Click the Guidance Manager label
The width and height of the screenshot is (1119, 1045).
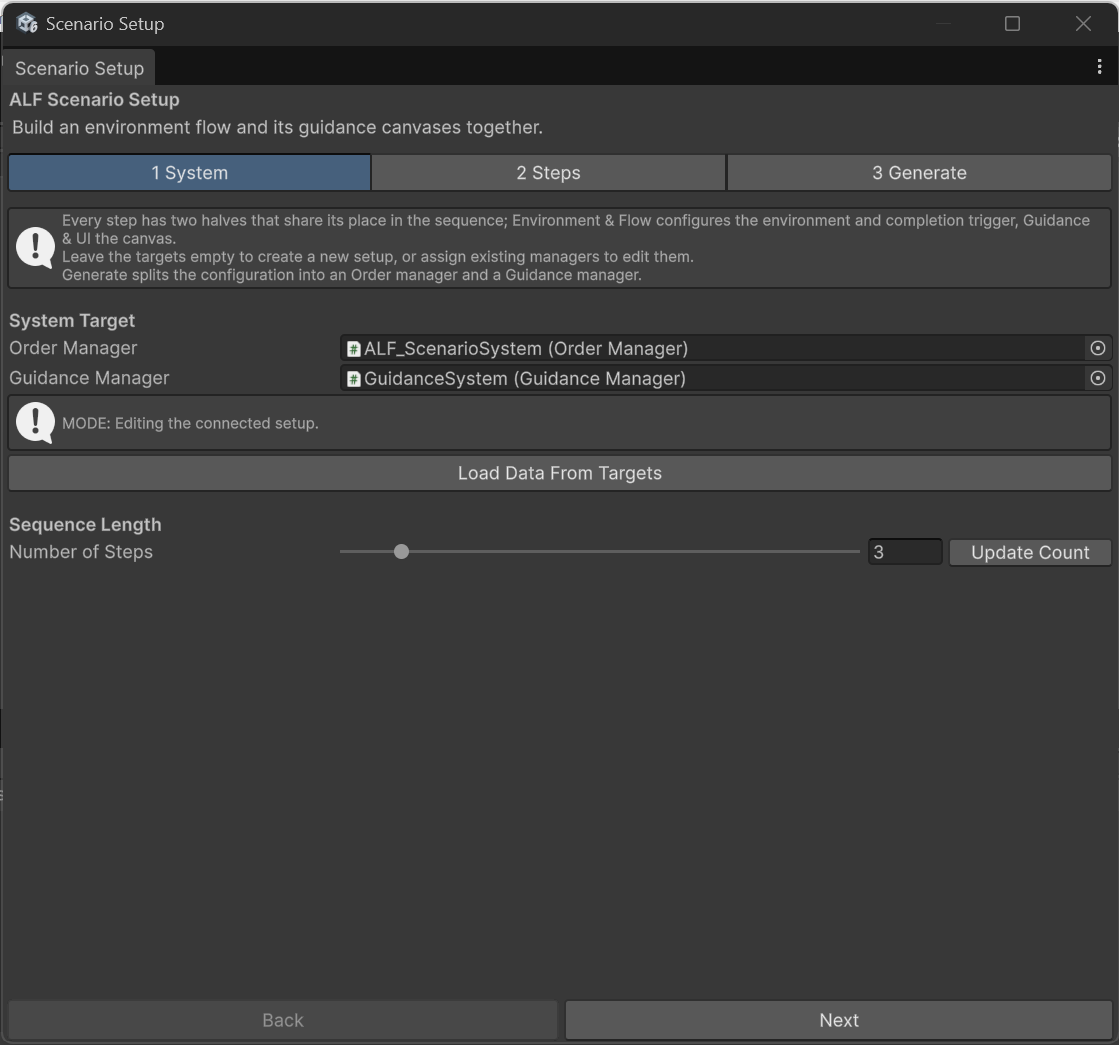click(x=89, y=378)
